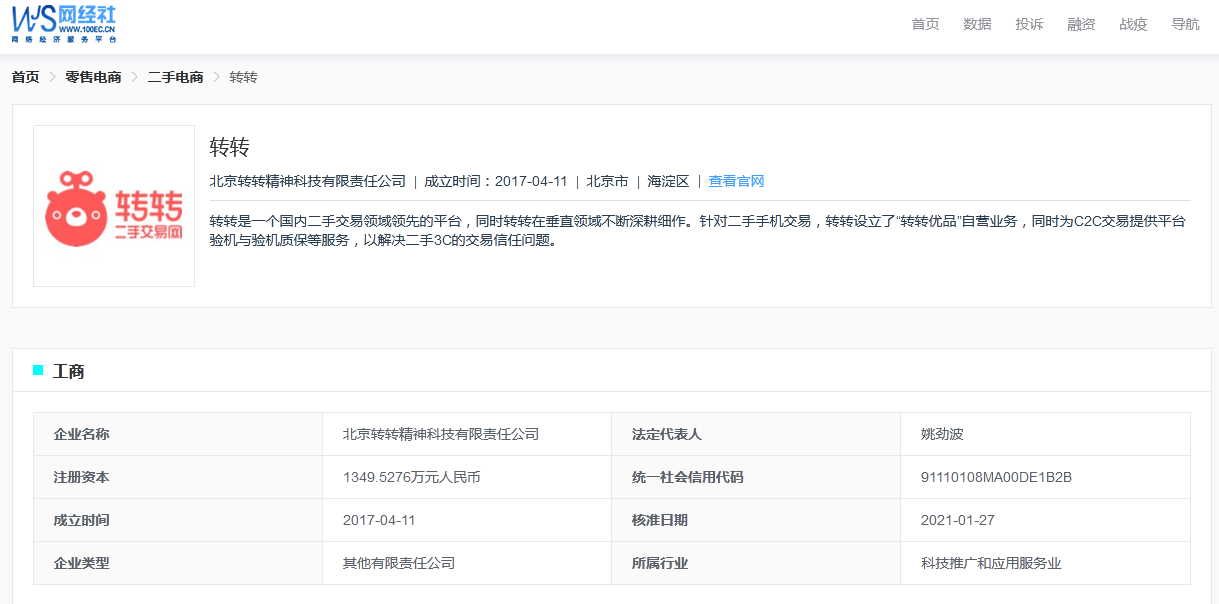Click the 所属行业 label cell
Screen dimensions: 1219x604
click(756, 563)
